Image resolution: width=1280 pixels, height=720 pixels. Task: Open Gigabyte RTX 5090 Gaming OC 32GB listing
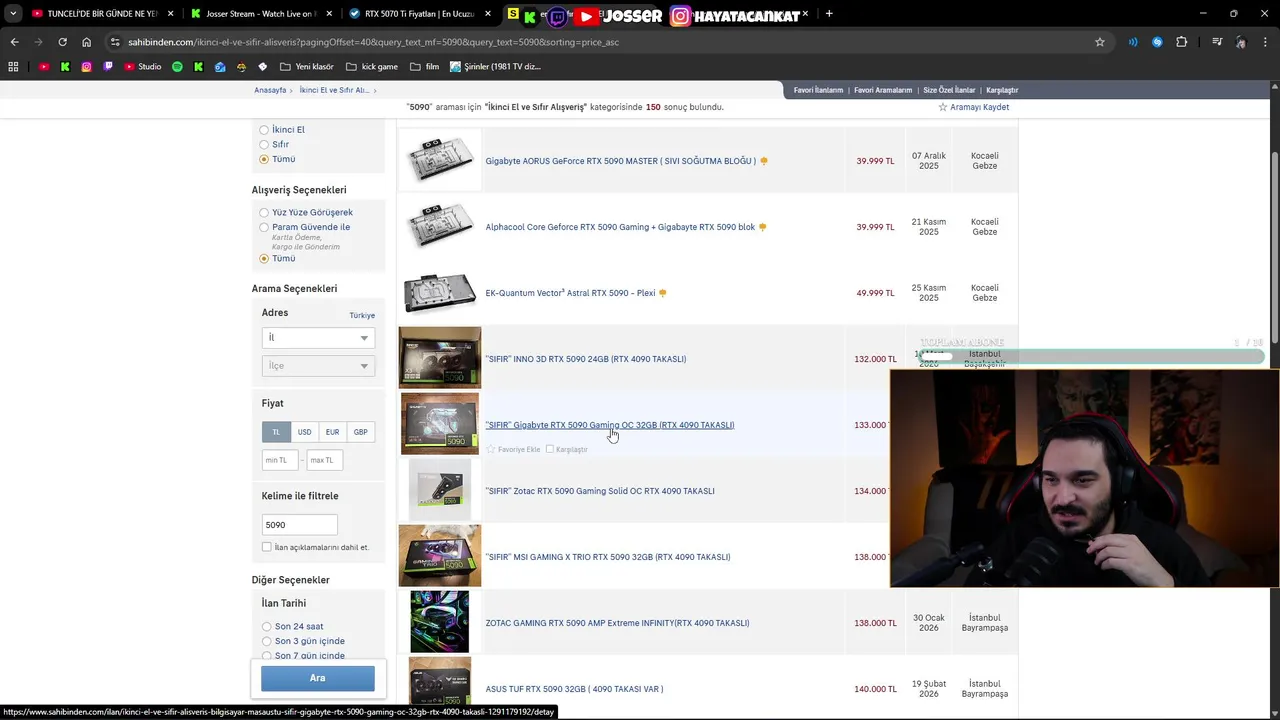tap(610, 425)
